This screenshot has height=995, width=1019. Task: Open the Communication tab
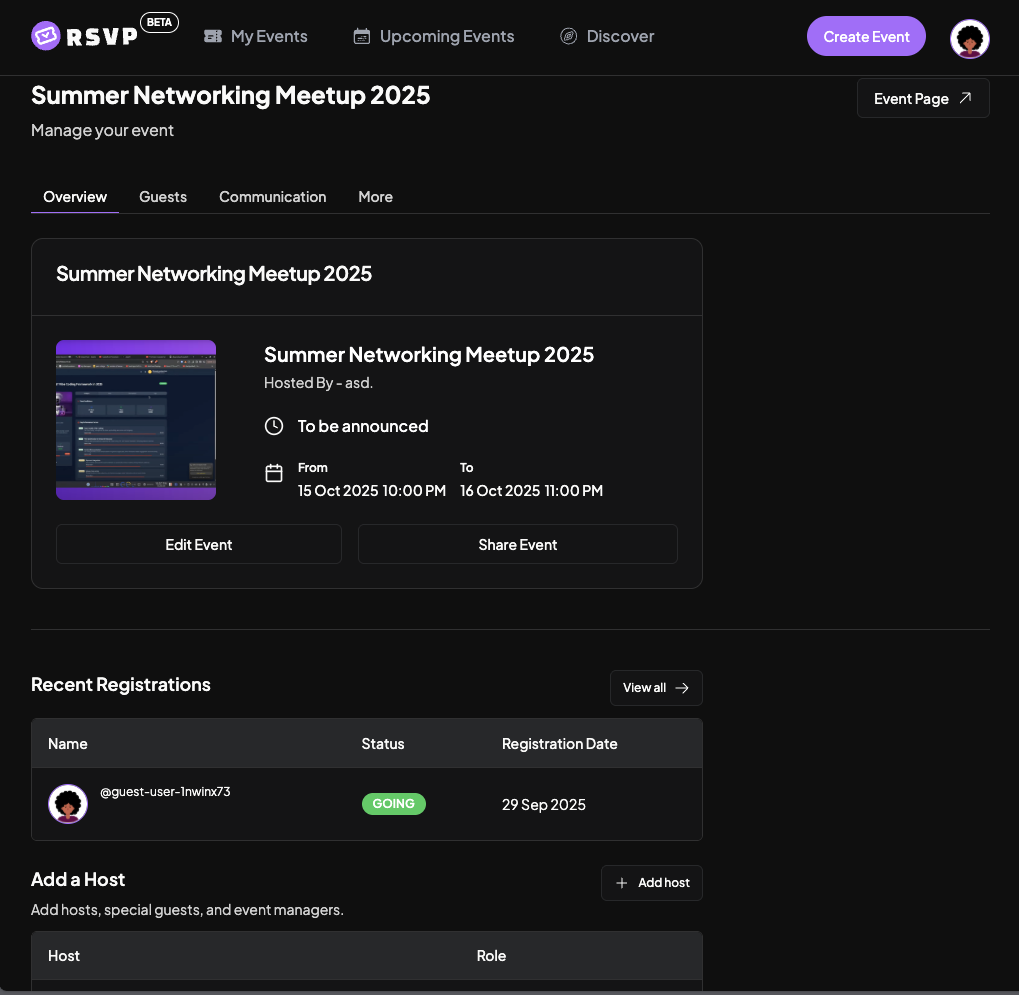tap(273, 197)
